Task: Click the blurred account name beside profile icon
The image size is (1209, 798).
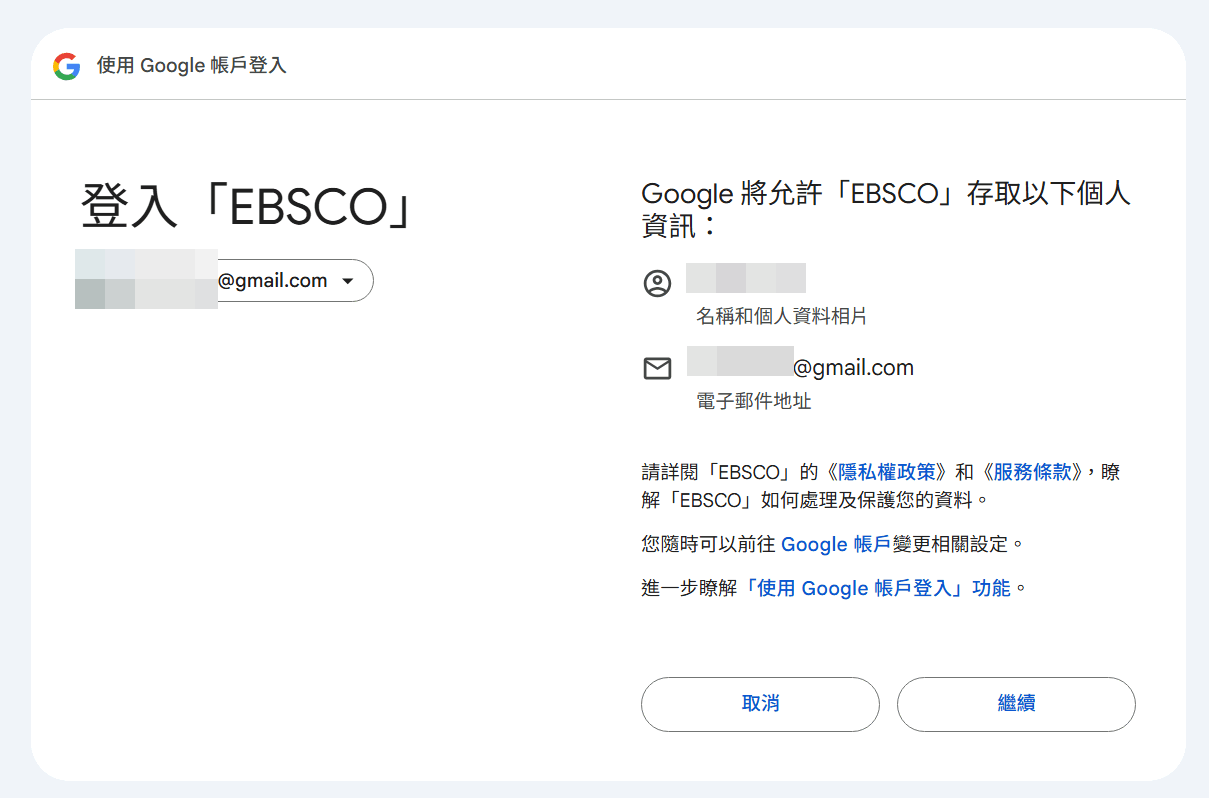Action: [746, 278]
